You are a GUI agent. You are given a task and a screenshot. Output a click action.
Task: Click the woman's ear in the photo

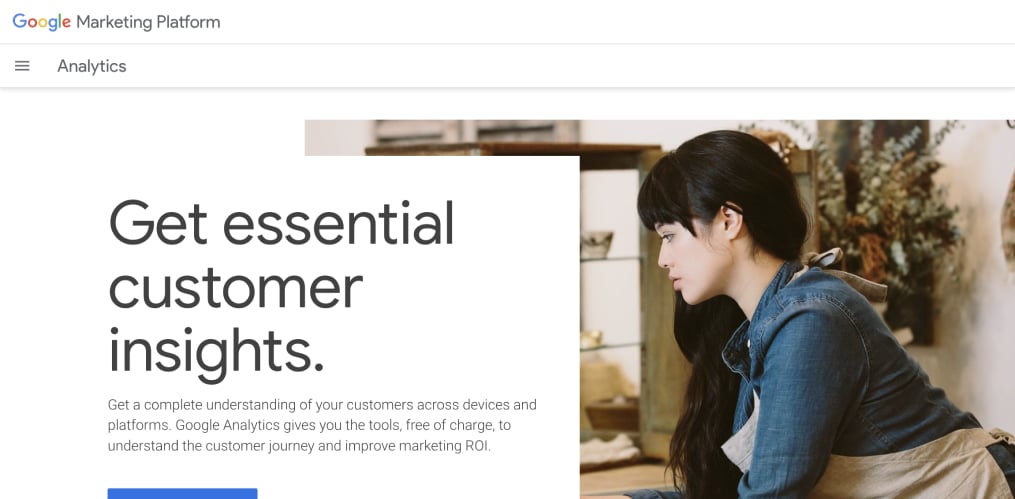tap(732, 222)
